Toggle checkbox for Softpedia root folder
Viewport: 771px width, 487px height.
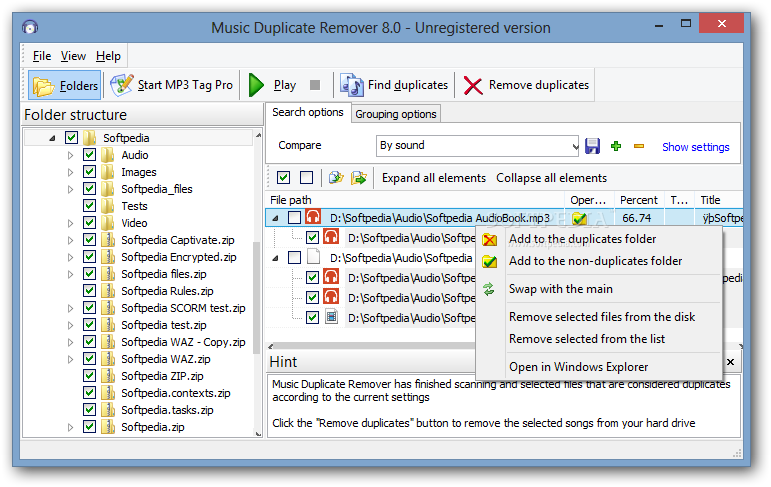click(71, 138)
